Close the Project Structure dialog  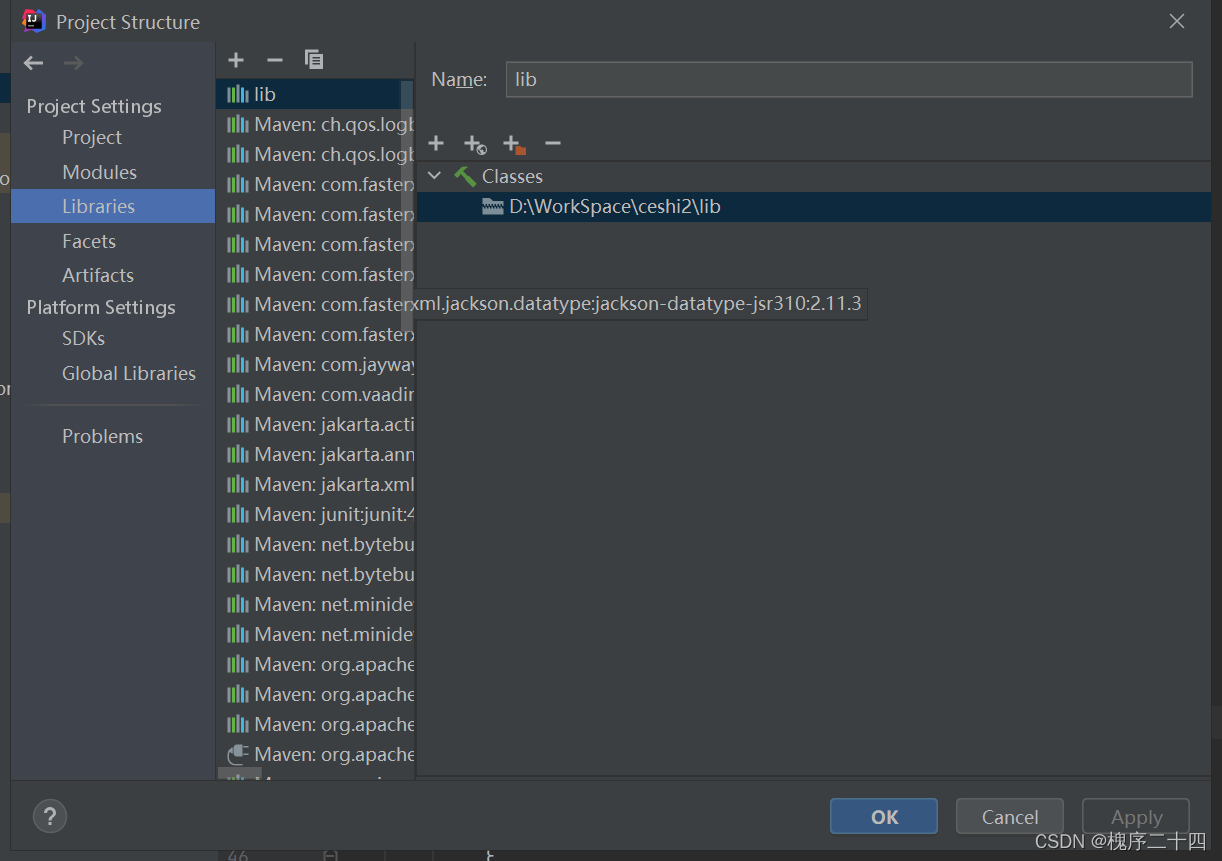1177,21
